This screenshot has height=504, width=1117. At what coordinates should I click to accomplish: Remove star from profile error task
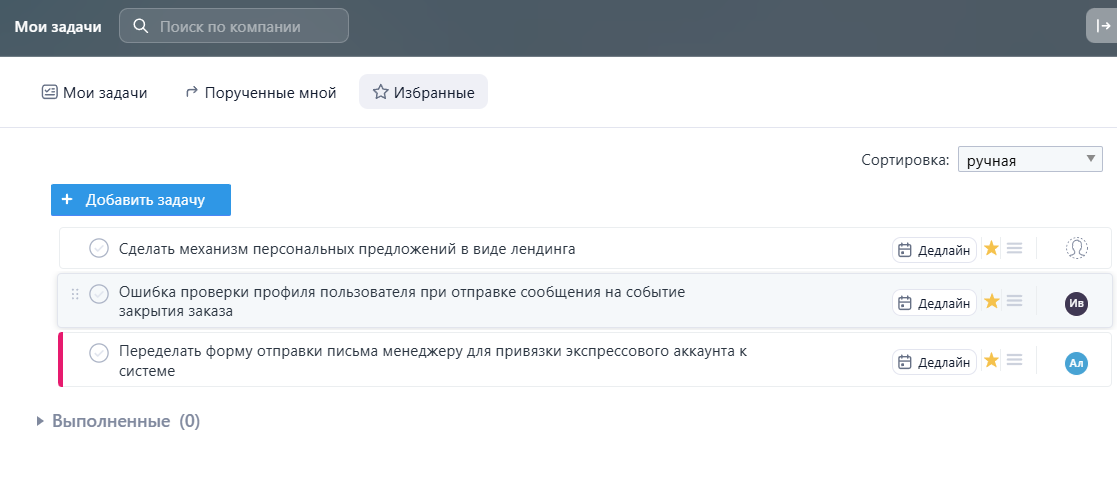(x=991, y=302)
